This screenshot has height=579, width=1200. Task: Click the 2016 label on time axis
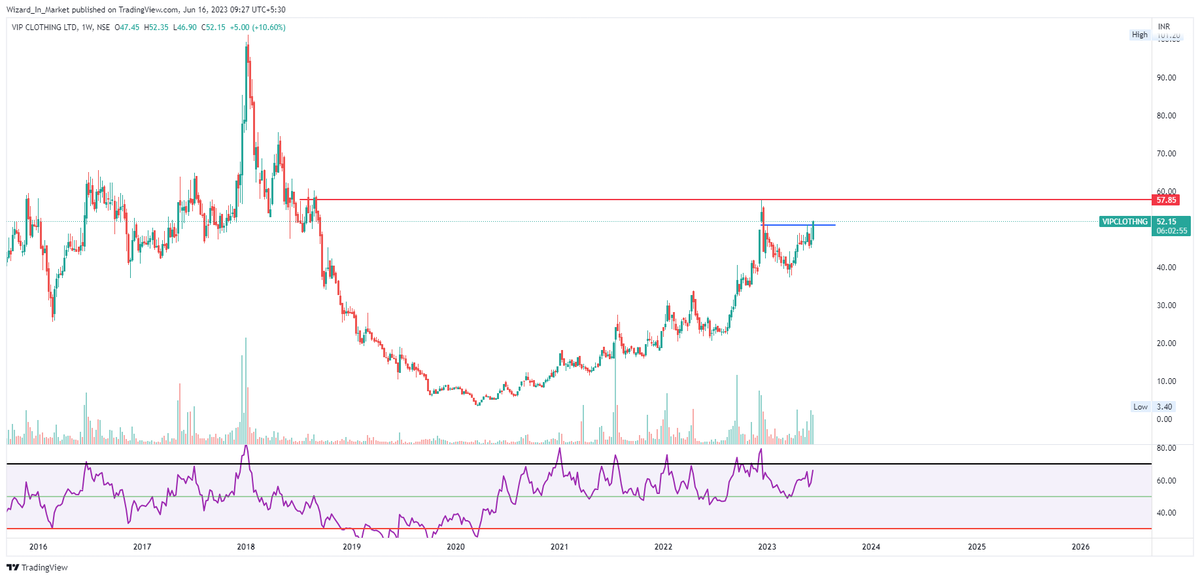pyautogui.click(x=37, y=547)
